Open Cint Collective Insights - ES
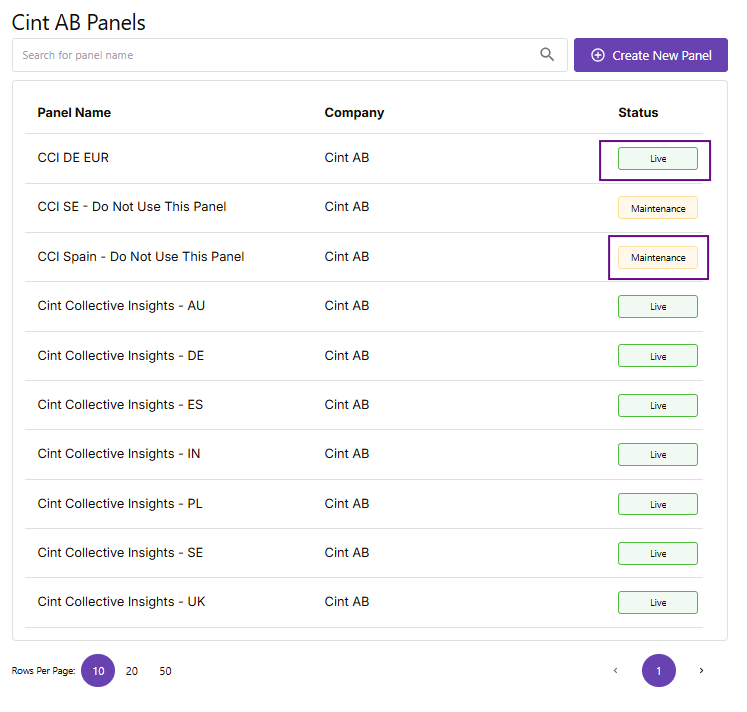This screenshot has width=747, height=712. pyautogui.click(x=121, y=405)
